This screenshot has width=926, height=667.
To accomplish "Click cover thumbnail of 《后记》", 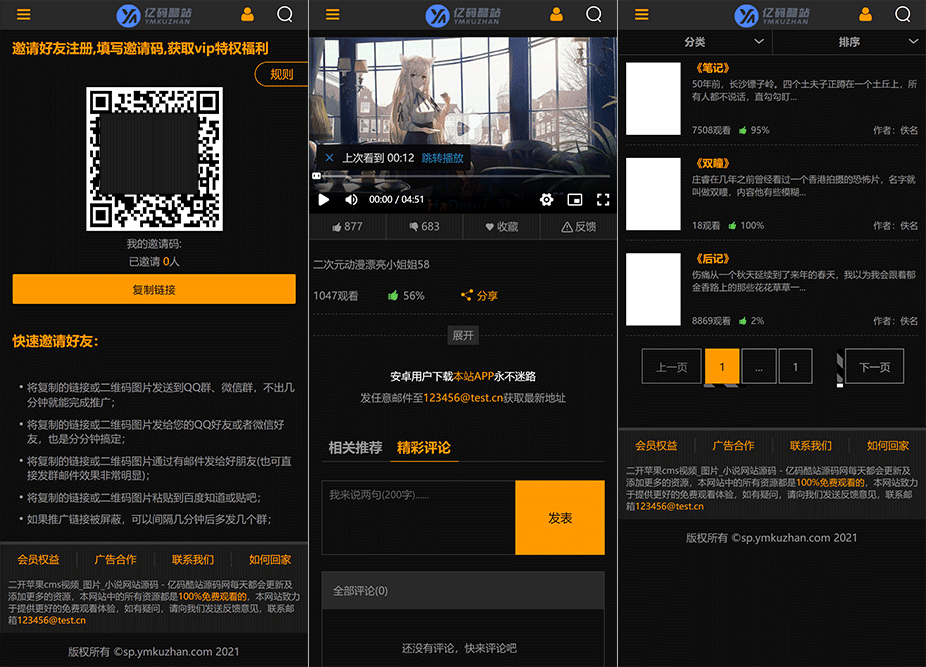I will (653, 289).
